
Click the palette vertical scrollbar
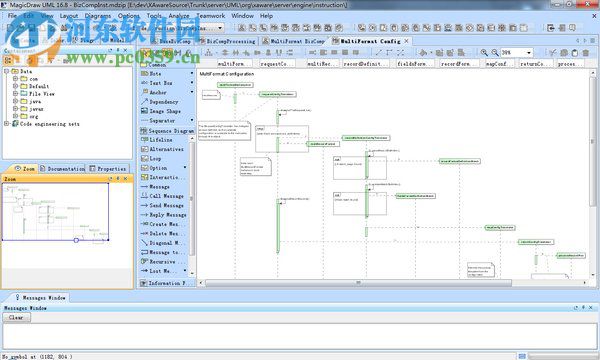pos(192,199)
